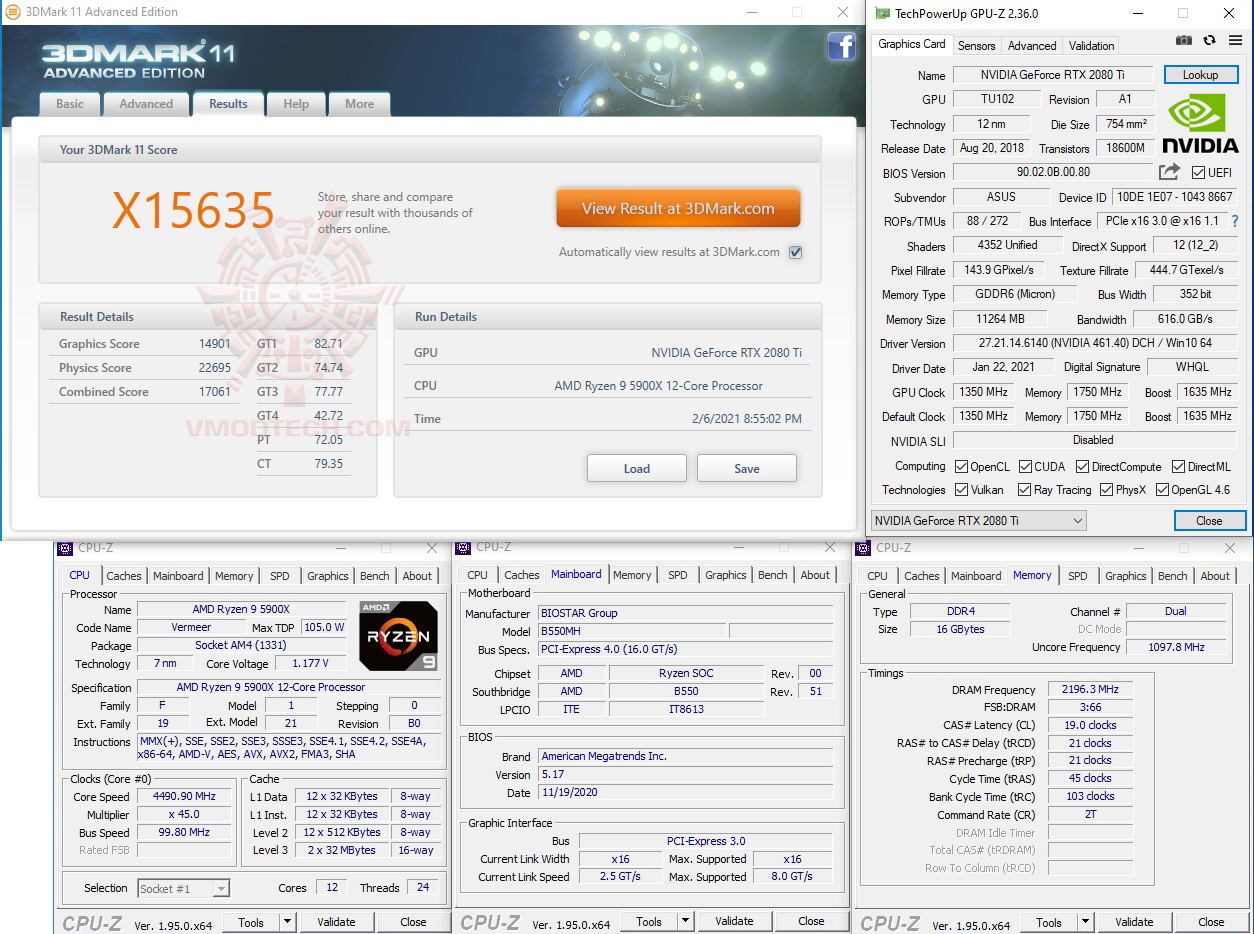This screenshot has height=934, width=1254.
Task: Click the NVIDIA logo in GPU-Z
Action: coord(1200,123)
